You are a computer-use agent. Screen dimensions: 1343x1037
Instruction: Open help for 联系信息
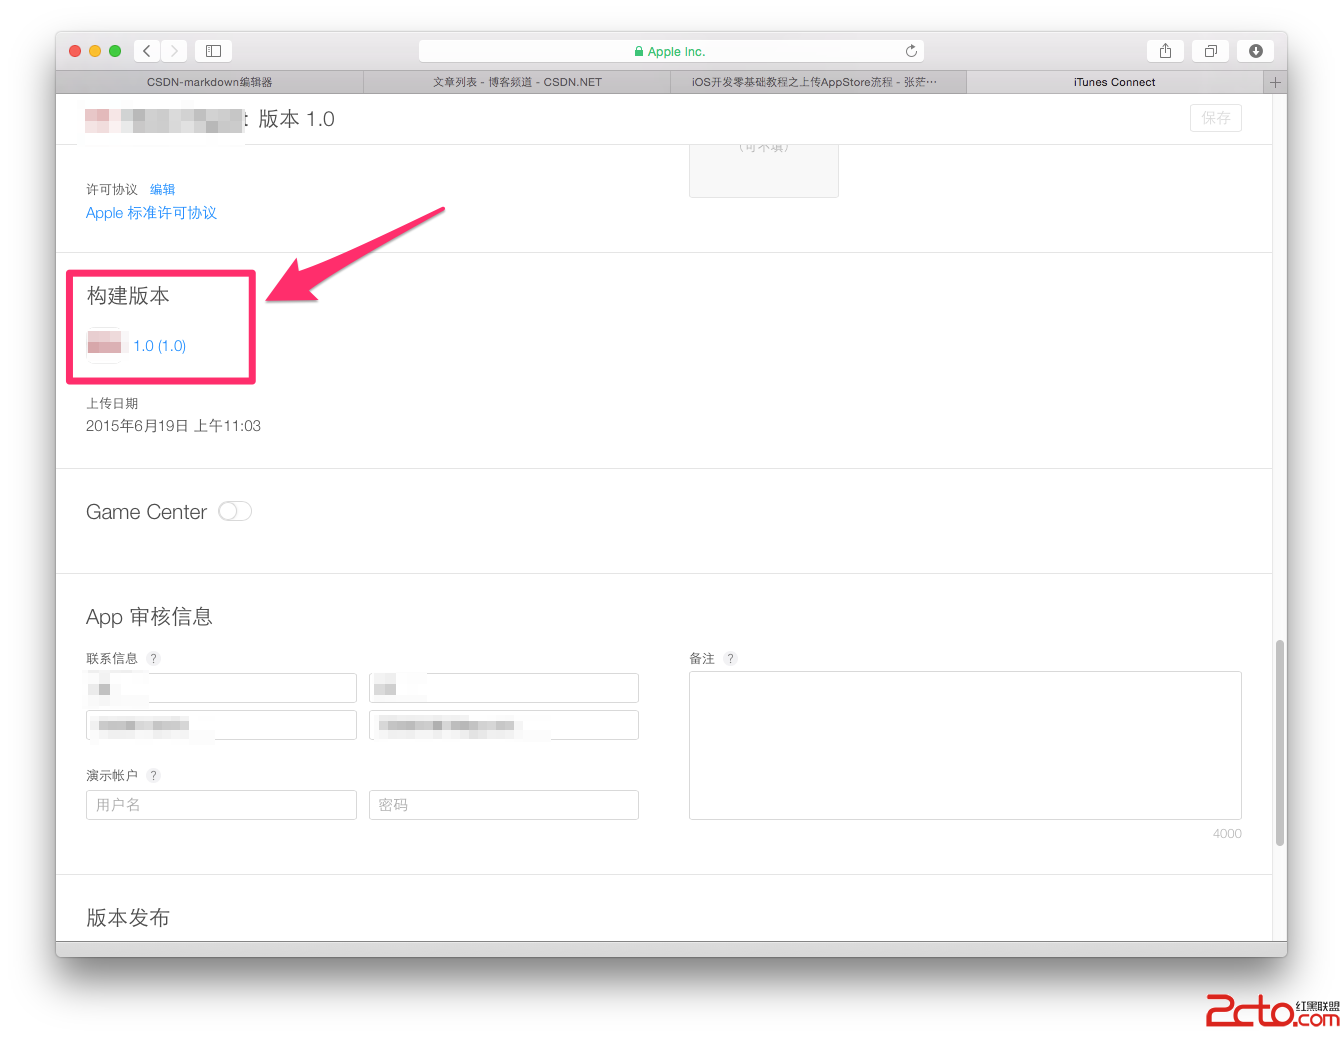click(153, 658)
